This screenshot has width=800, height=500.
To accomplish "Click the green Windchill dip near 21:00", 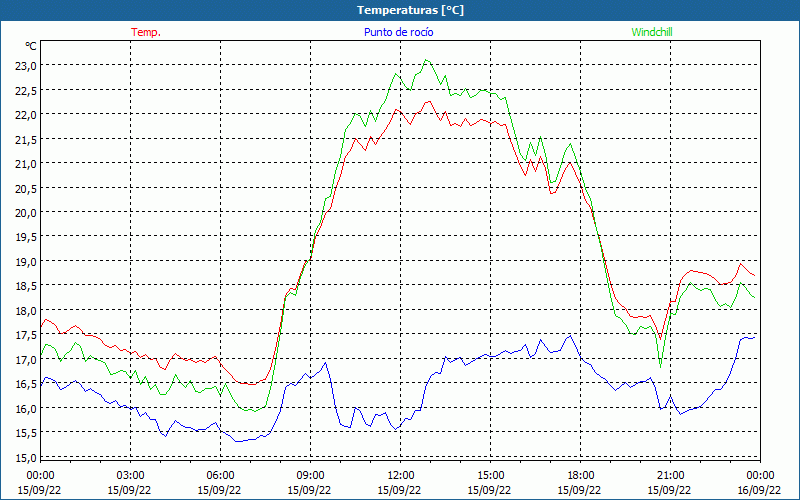I will [660, 366].
